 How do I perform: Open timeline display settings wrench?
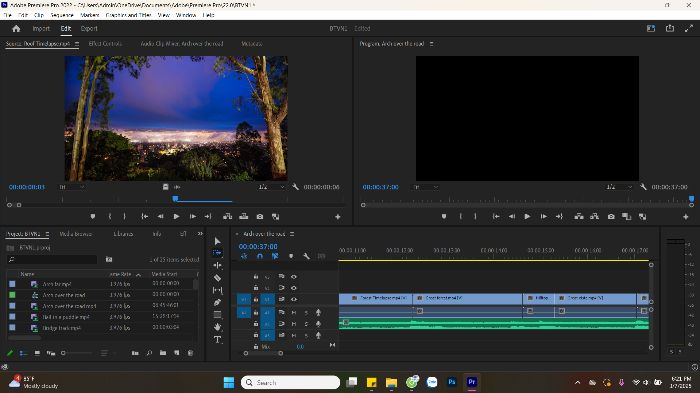(x=306, y=256)
